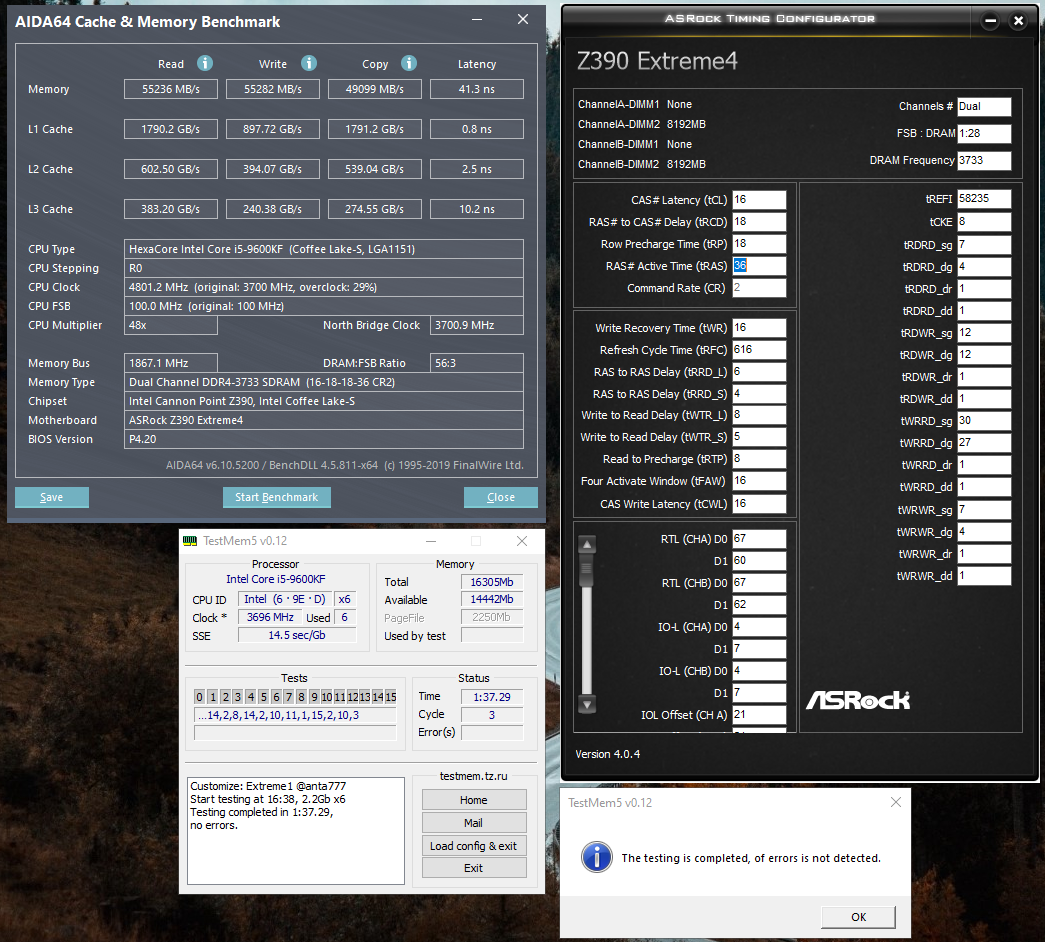This screenshot has height=942, width=1045.
Task: Click the Mail button in TestMem5
Action: tap(474, 823)
